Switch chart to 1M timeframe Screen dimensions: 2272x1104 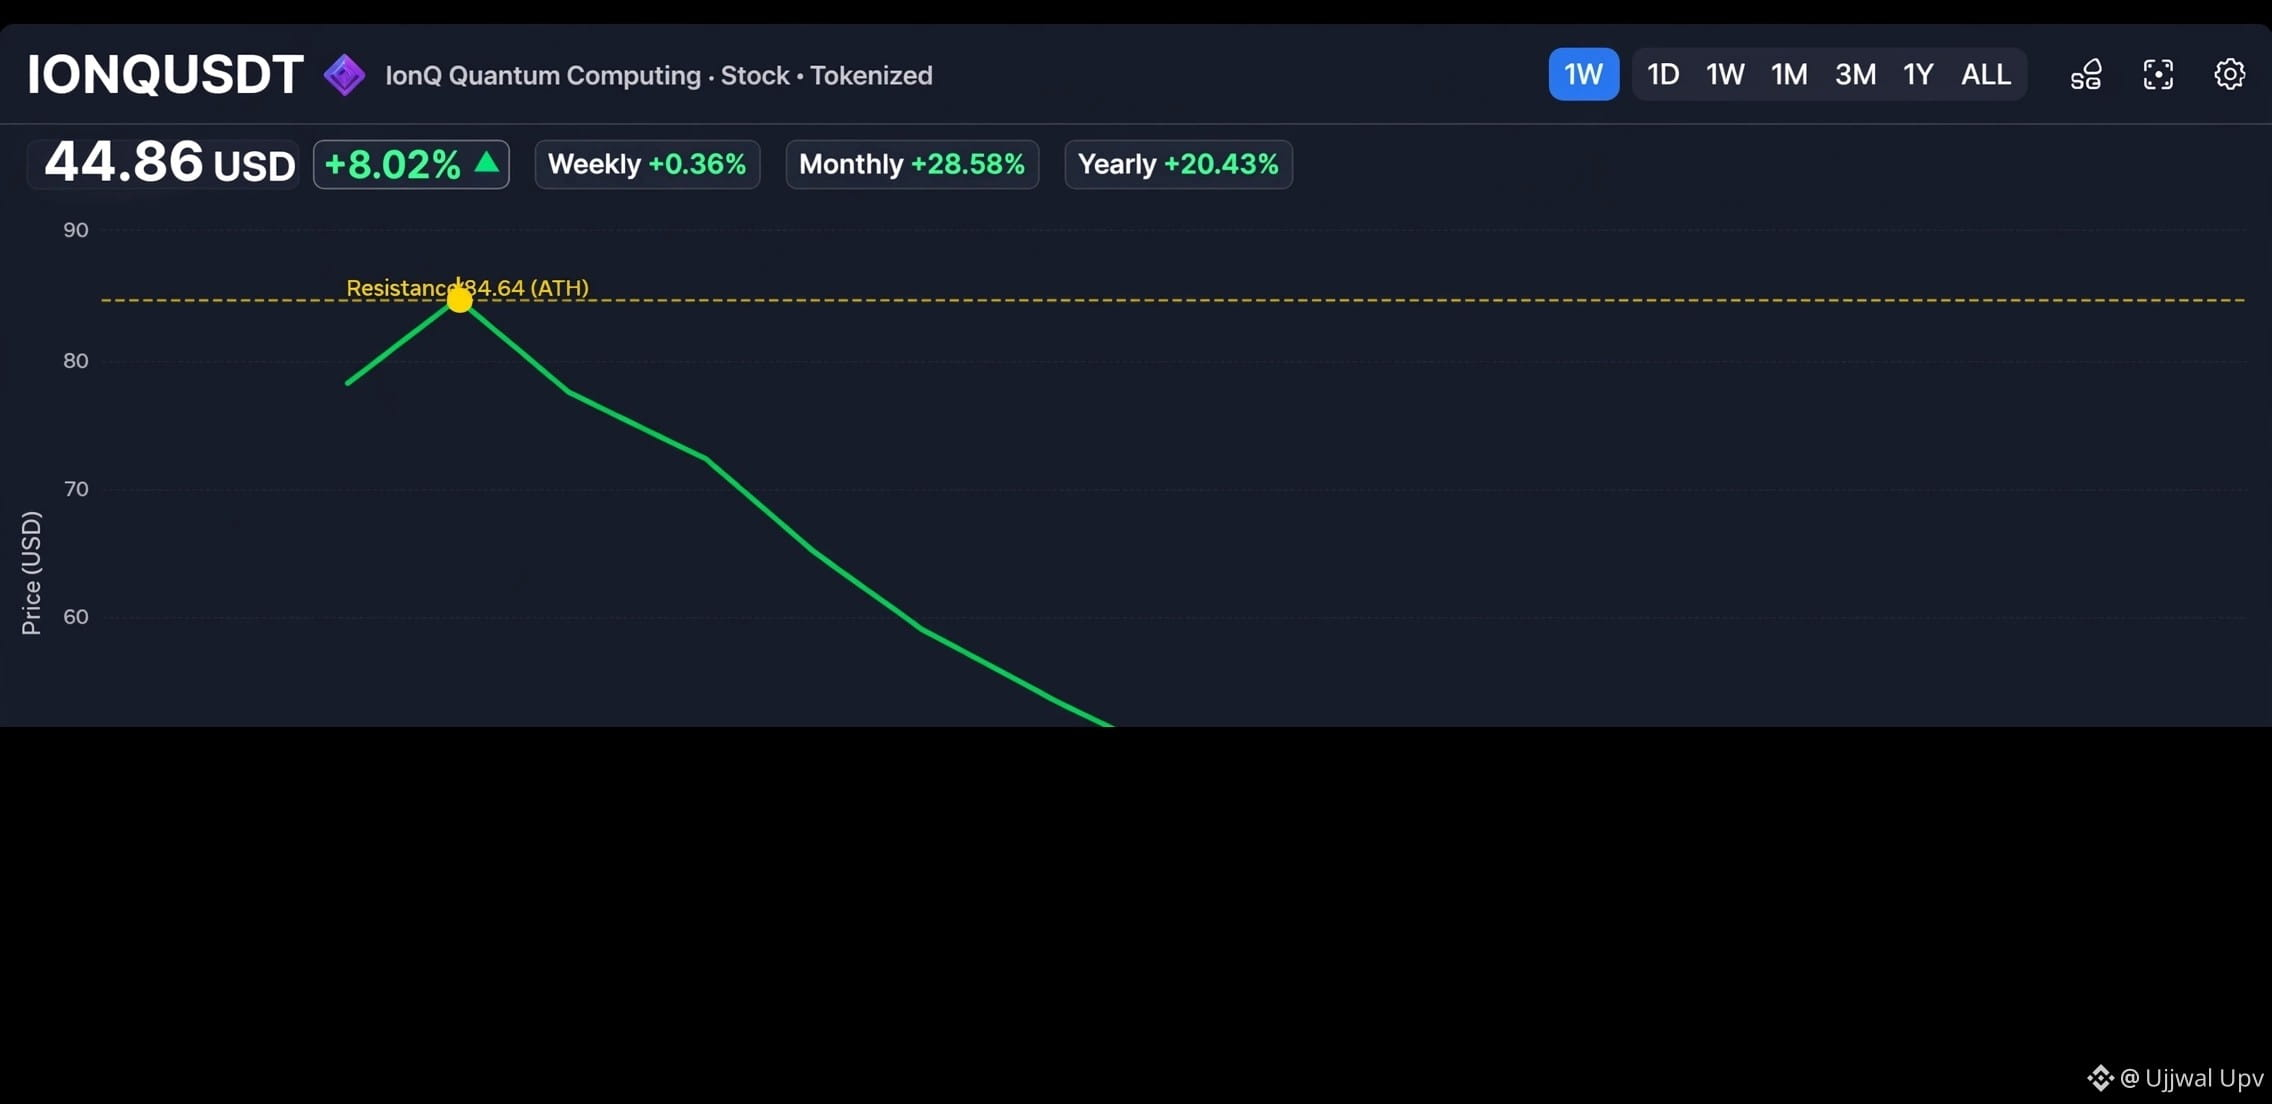[x=1789, y=74]
